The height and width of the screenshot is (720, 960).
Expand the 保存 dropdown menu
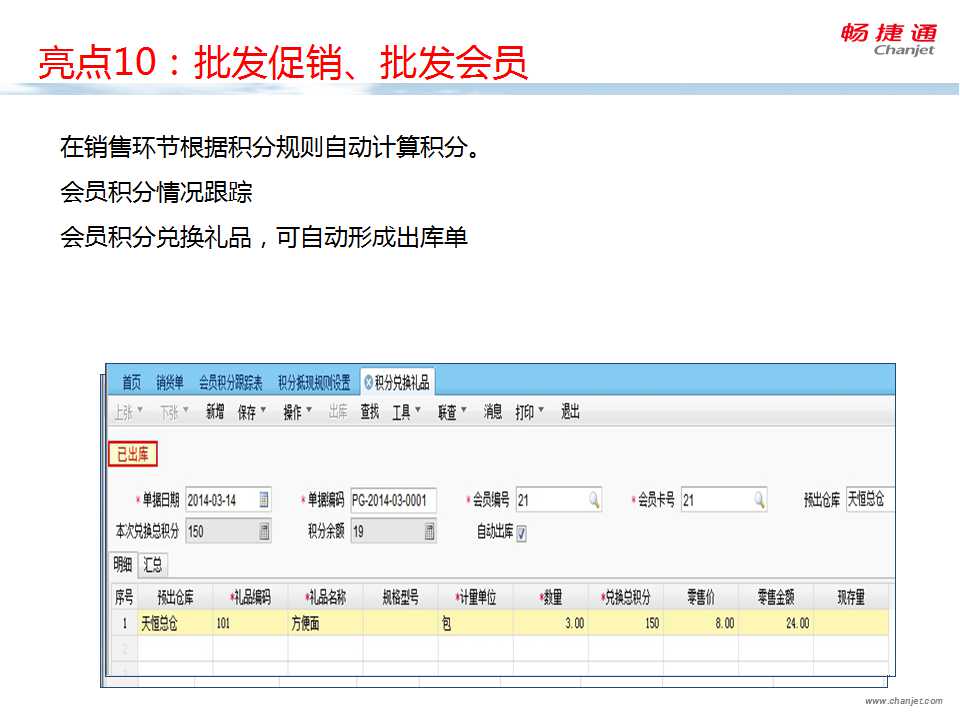point(252,412)
